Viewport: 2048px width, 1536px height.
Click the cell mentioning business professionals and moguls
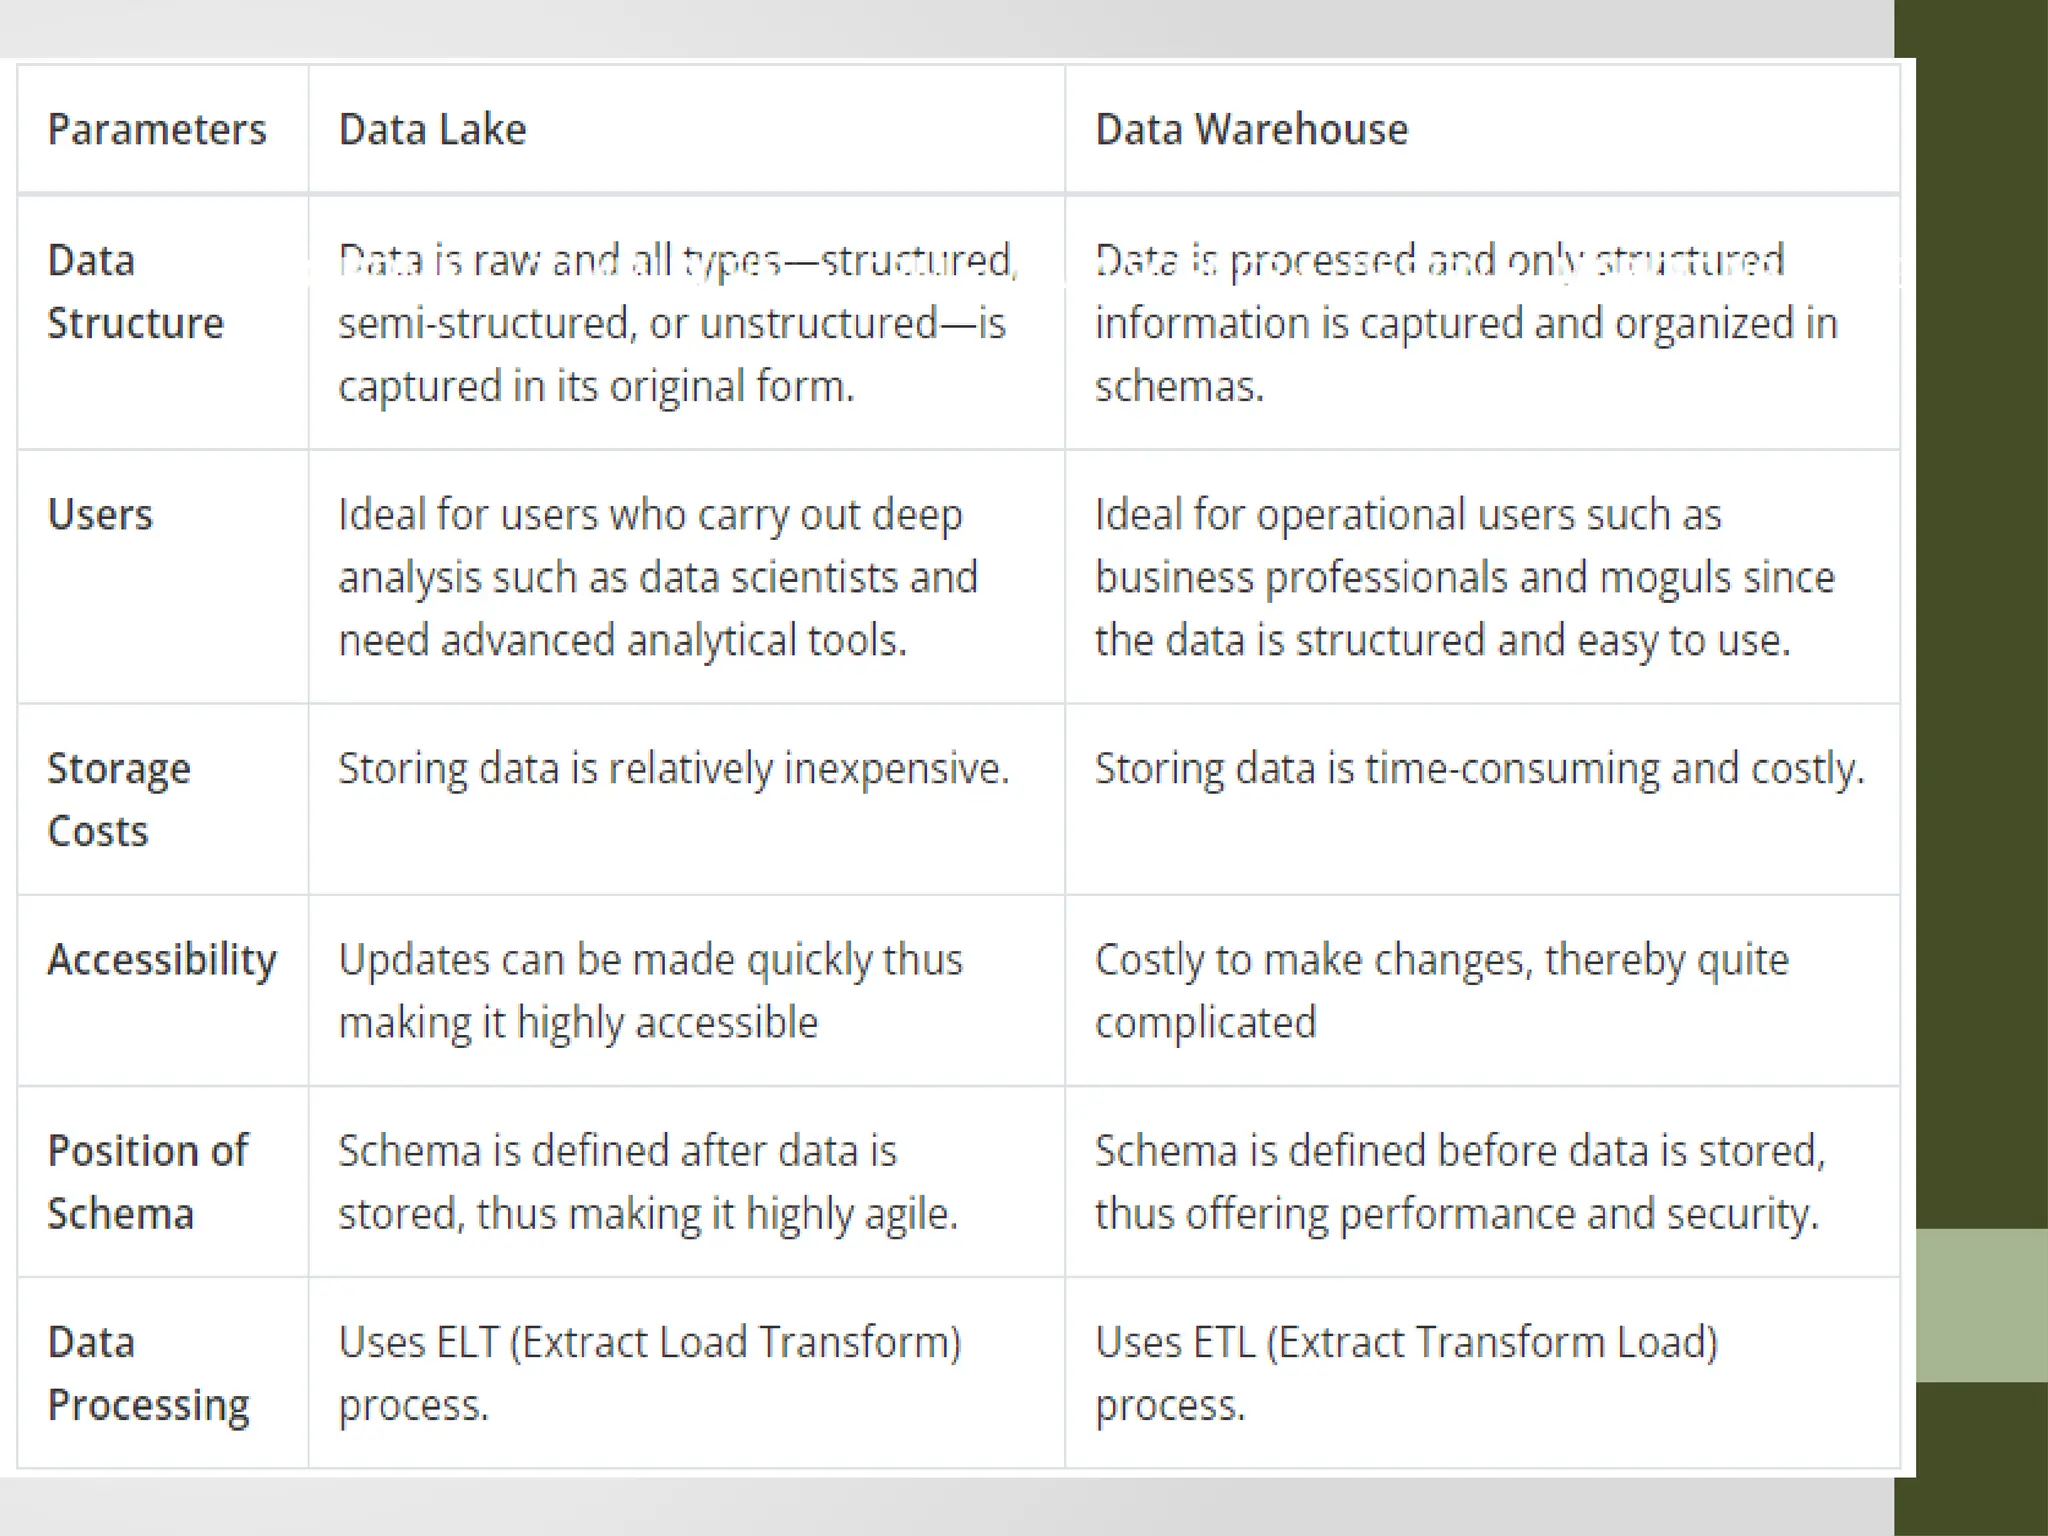pos(1464,577)
